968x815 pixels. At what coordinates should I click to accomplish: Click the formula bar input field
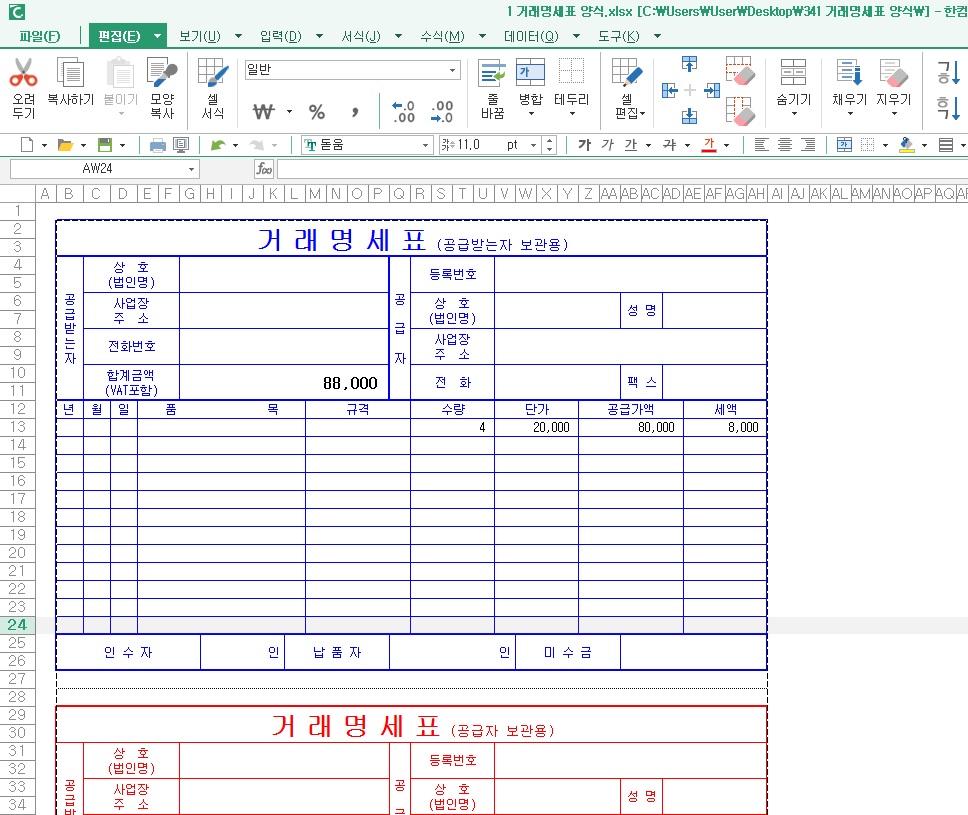tap(622, 169)
